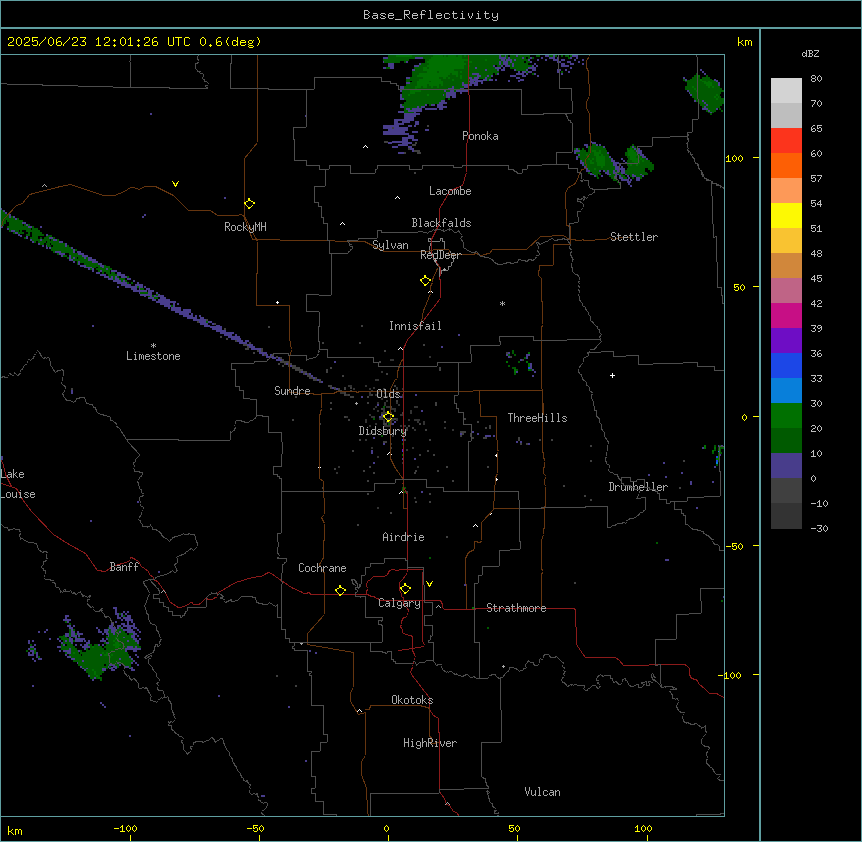
Task: Click the Didsbury town label
Action: click(383, 431)
